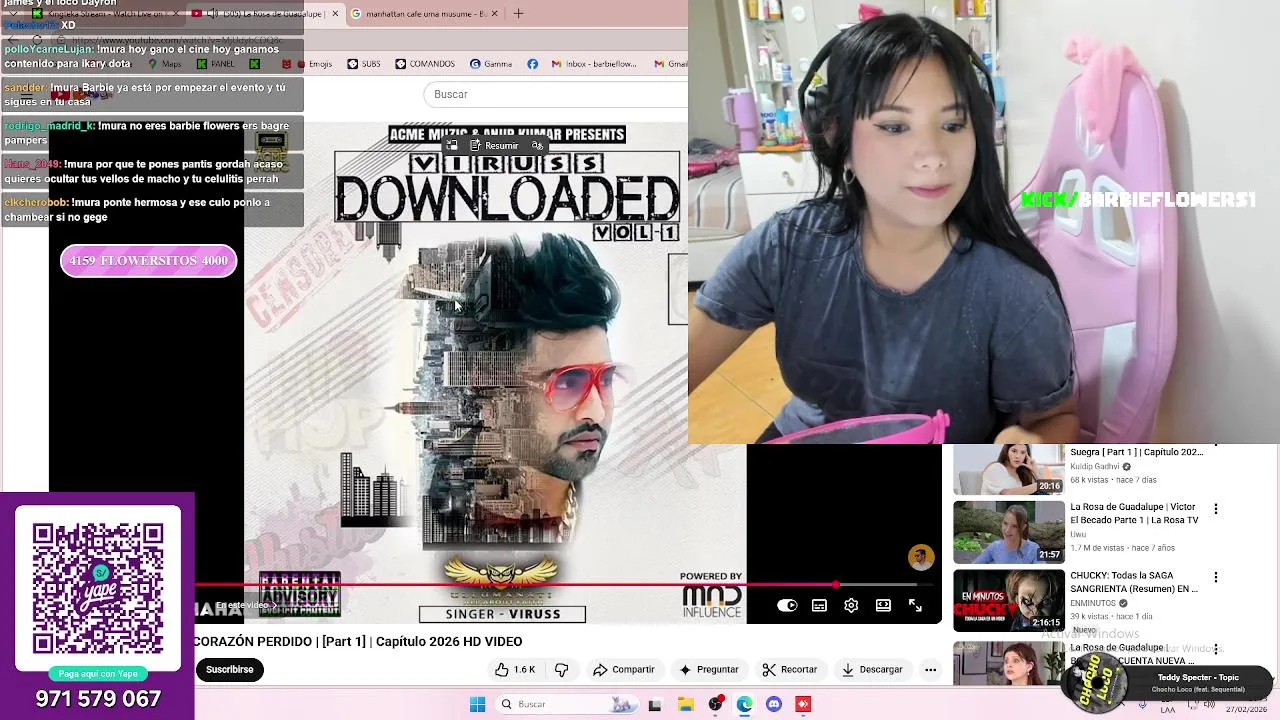Open options menu for Victor El Becado video
Screen dimensions: 1280x720
[x=1216, y=509]
